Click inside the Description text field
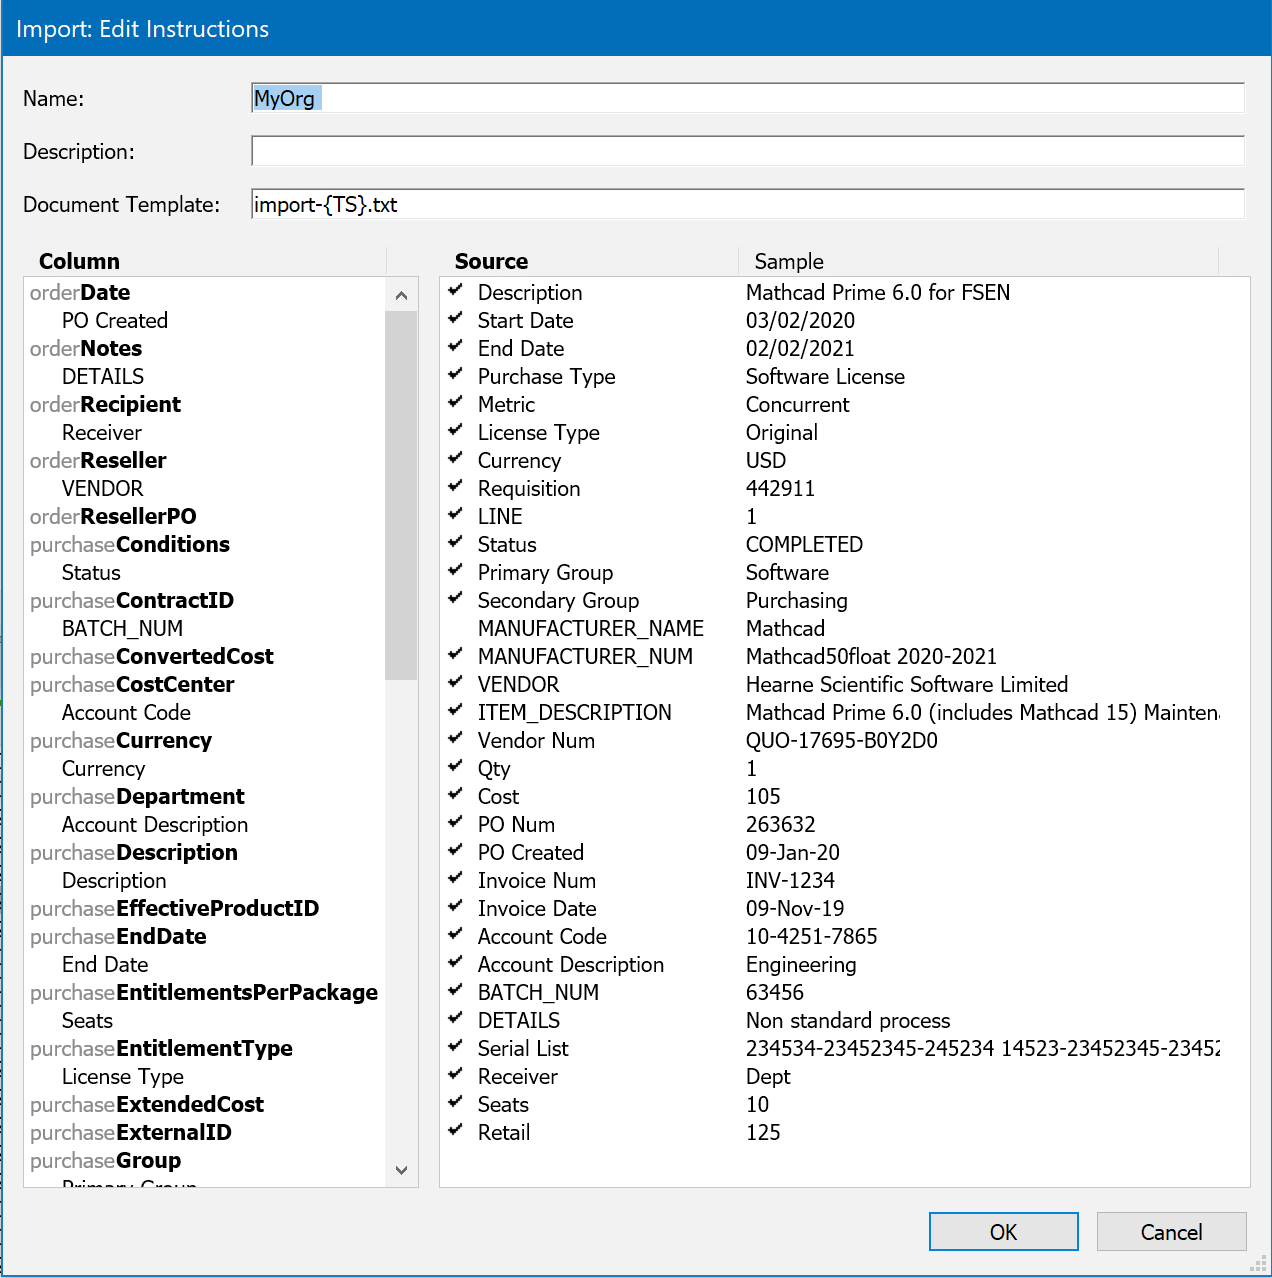The image size is (1272, 1278). pos(700,150)
